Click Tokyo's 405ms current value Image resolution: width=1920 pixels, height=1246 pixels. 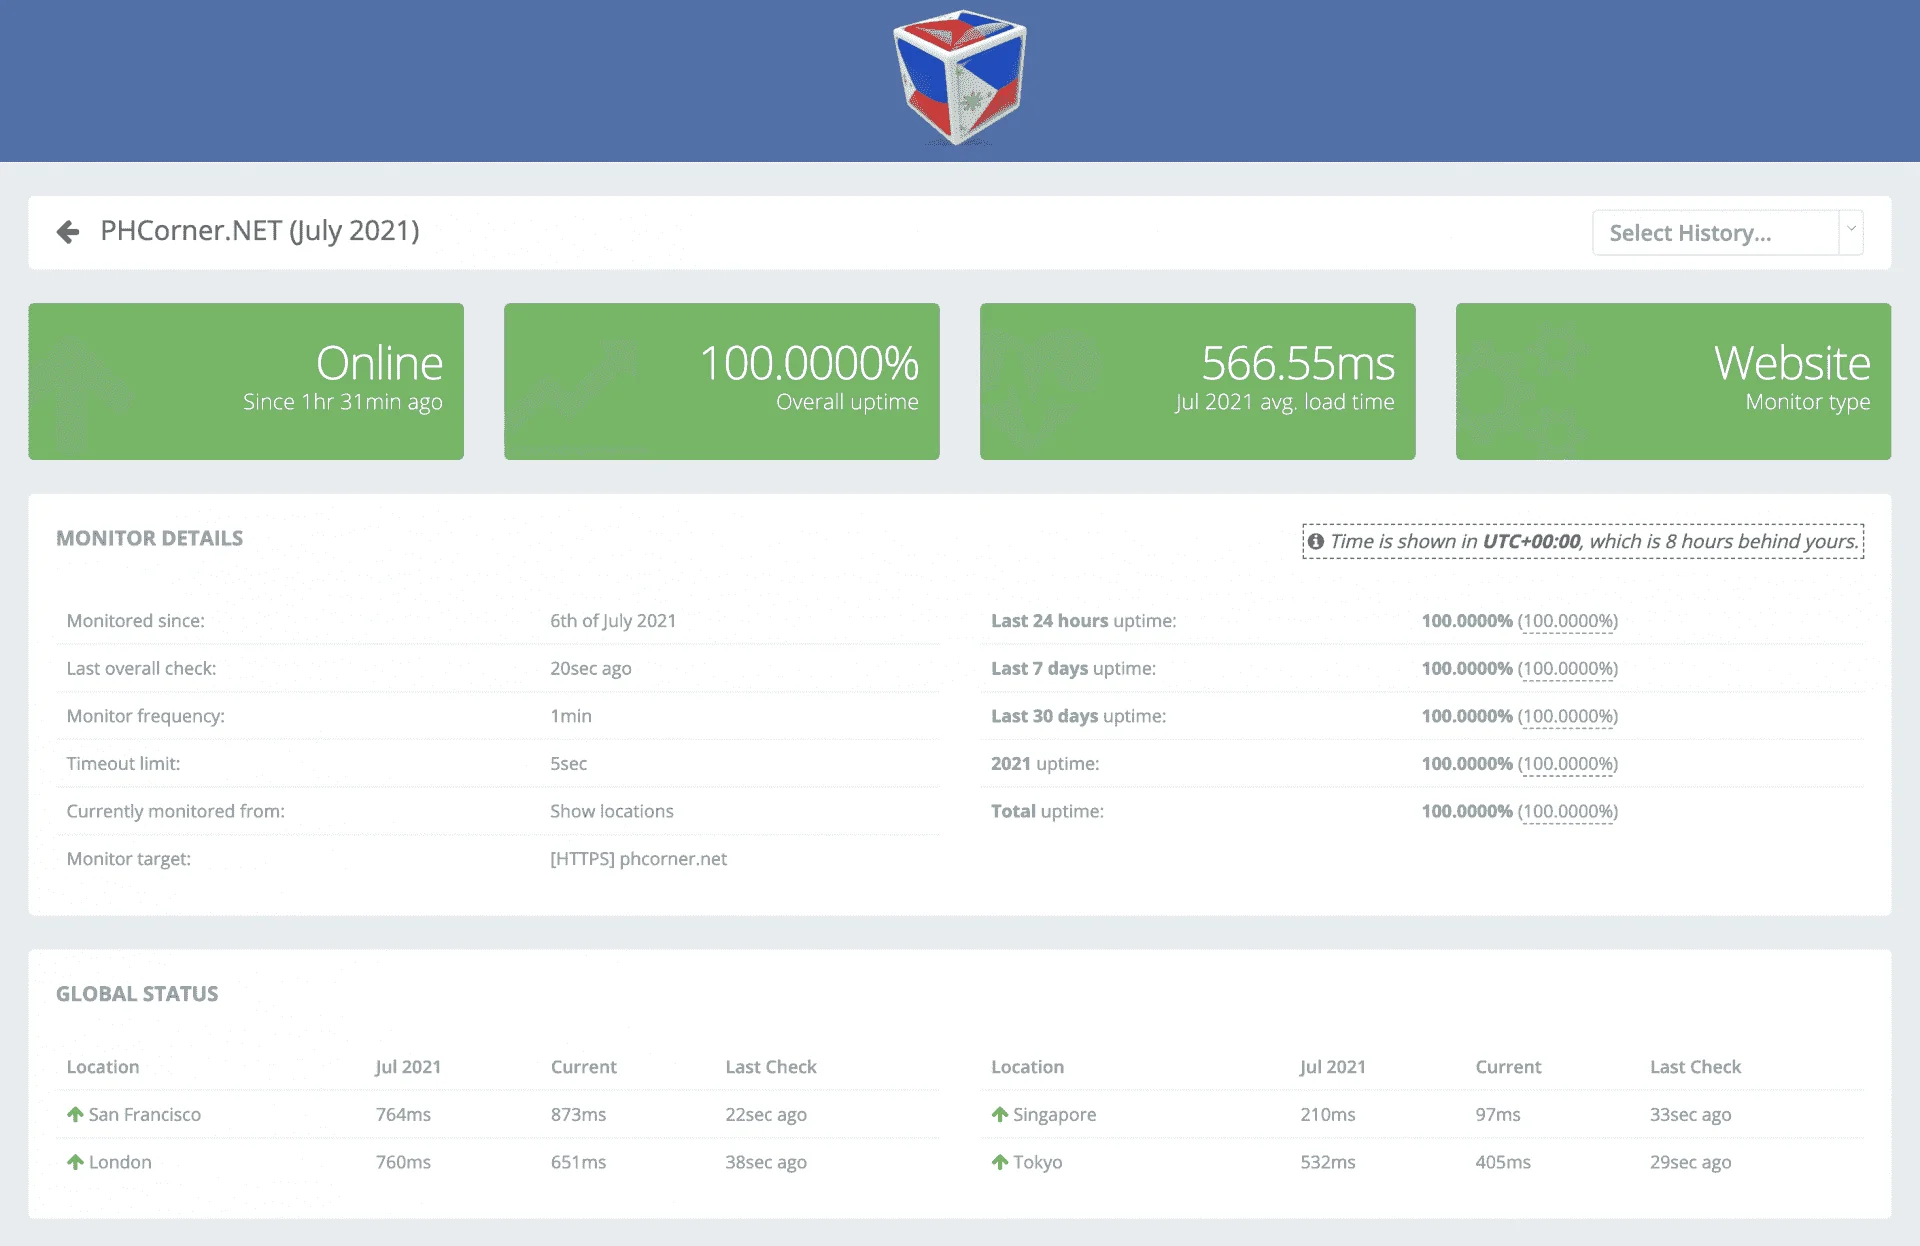tap(1503, 1162)
